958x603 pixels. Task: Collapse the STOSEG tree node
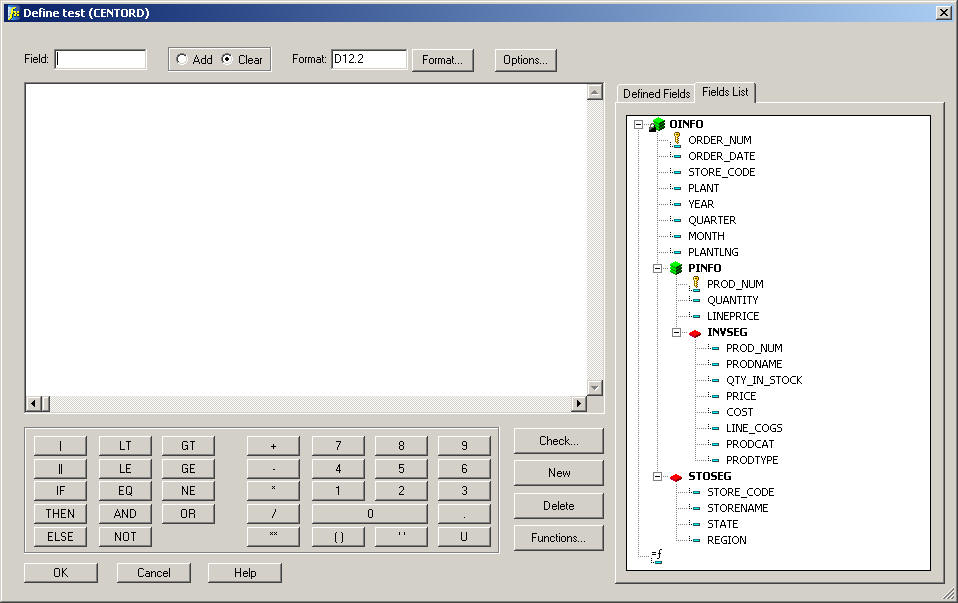pyautogui.click(x=657, y=476)
